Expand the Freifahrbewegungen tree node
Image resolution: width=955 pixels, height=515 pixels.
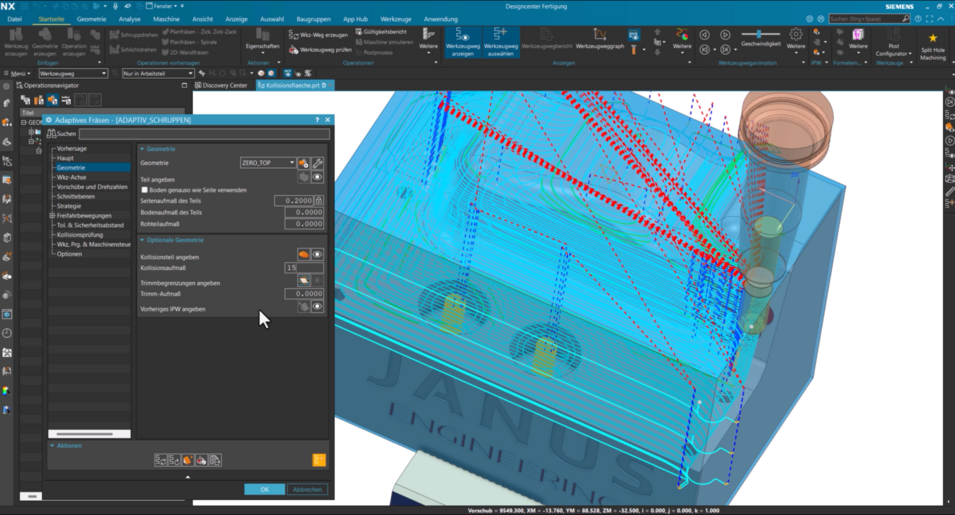tap(52, 215)
